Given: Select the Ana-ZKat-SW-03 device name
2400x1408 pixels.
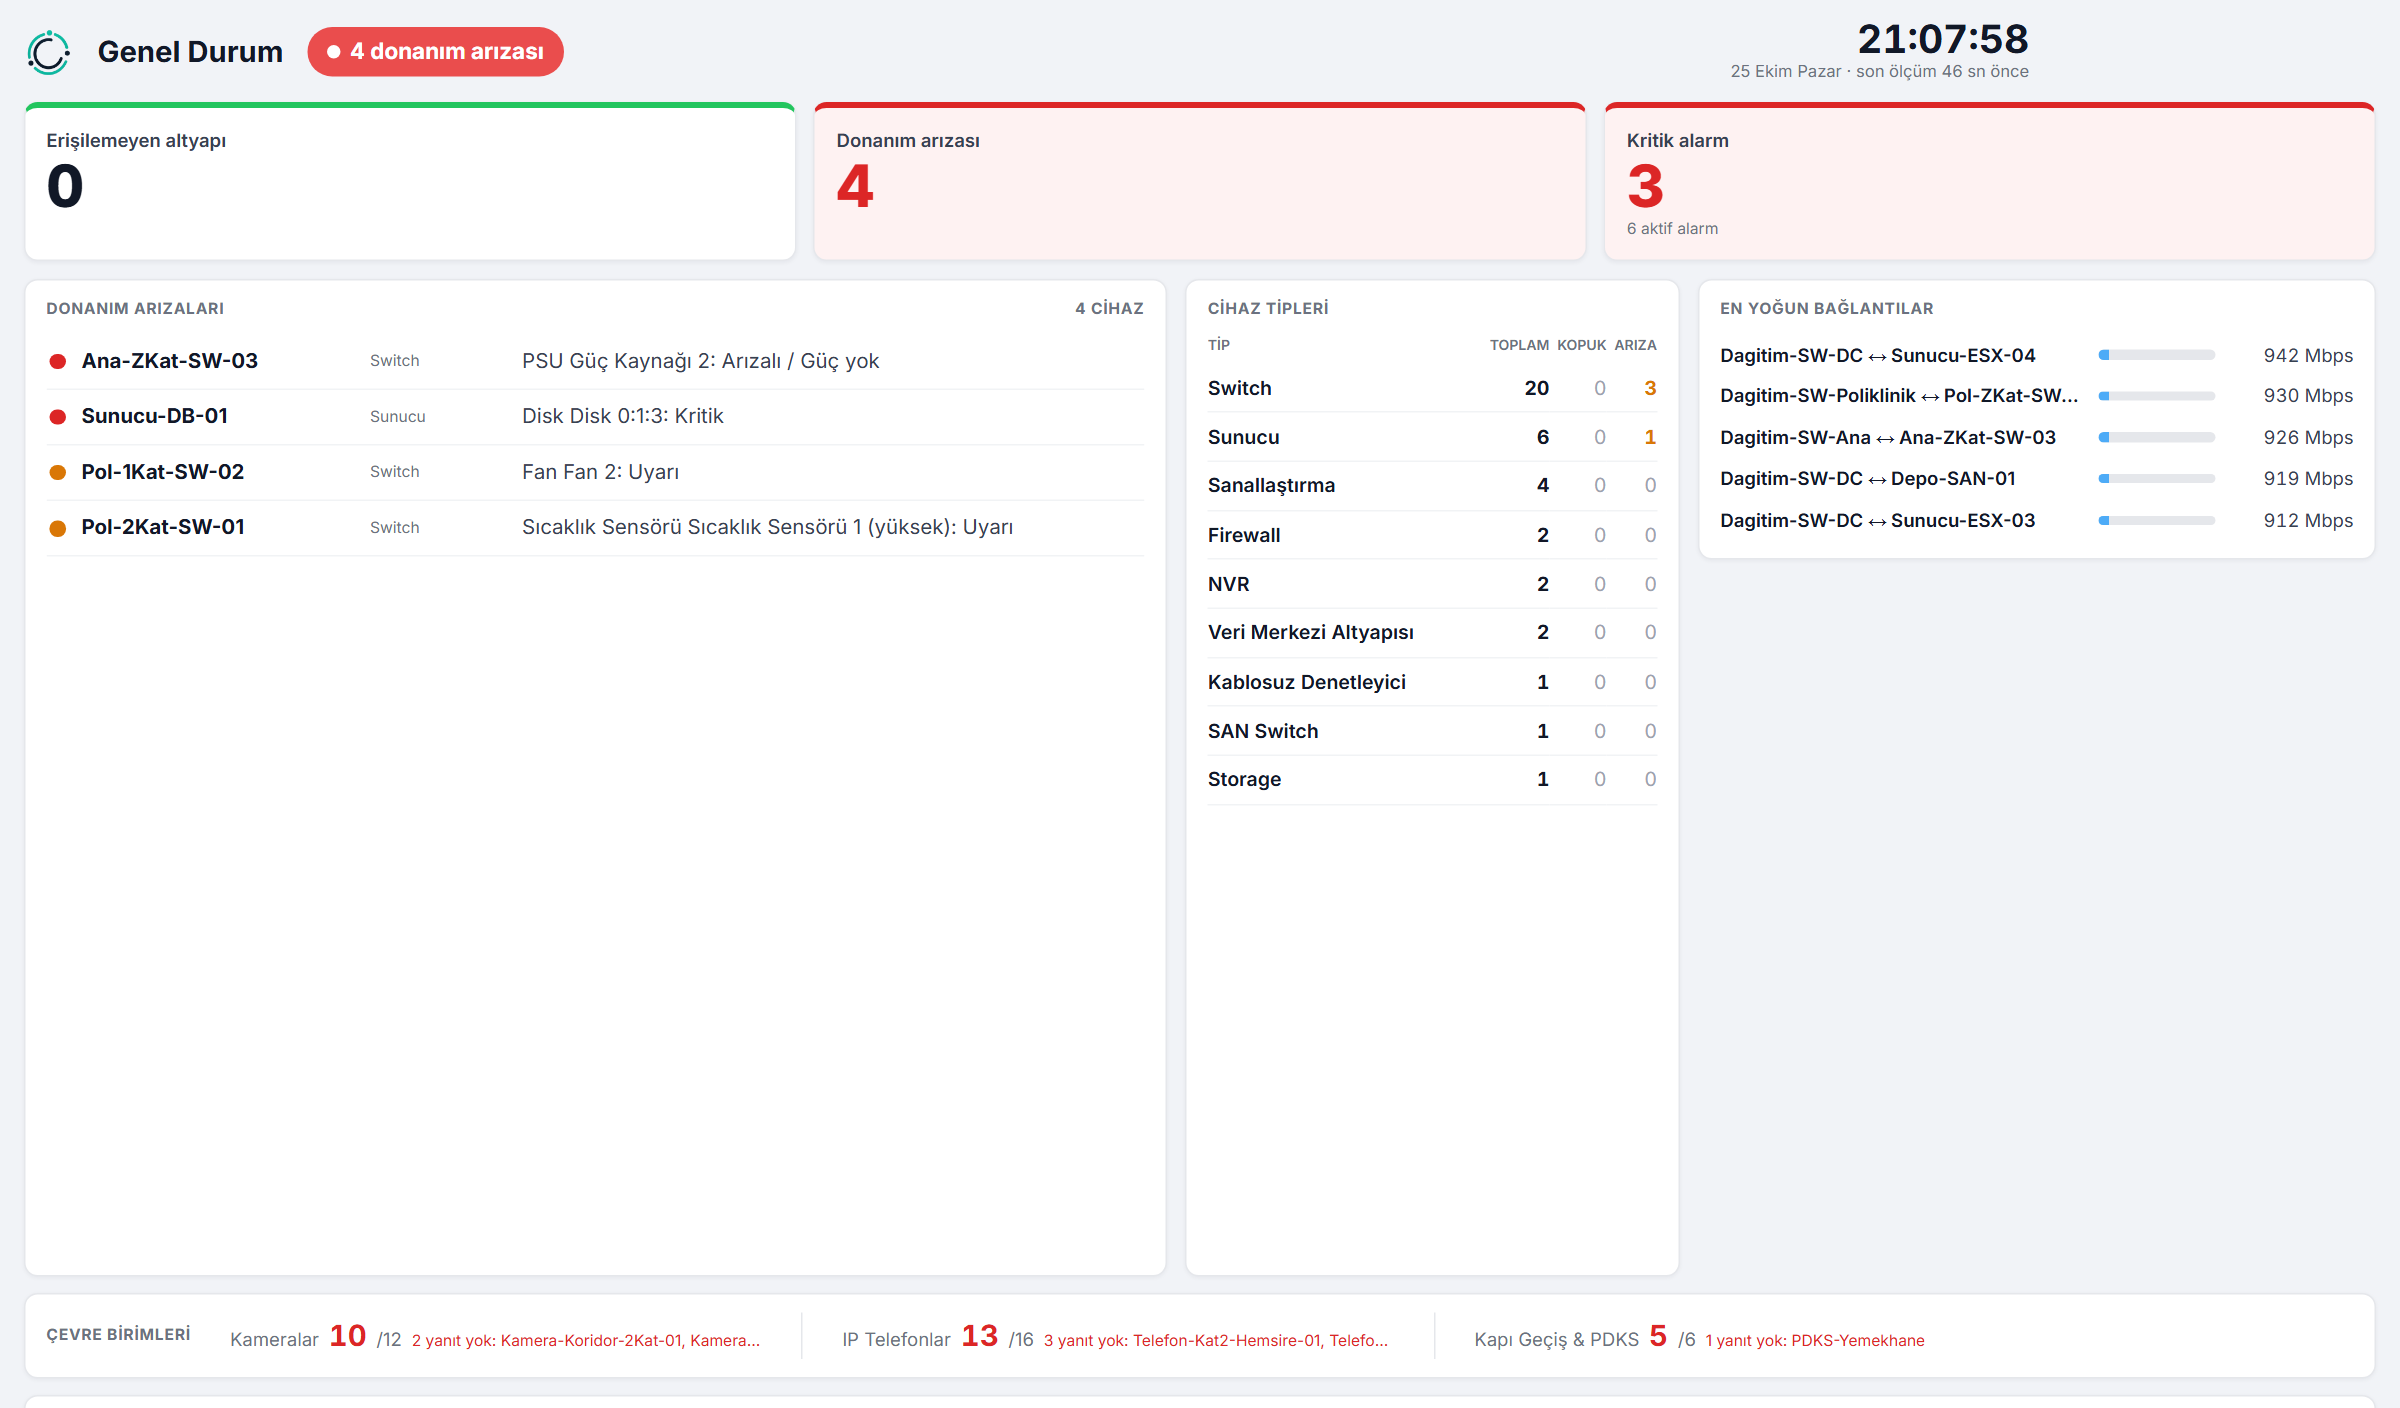Looking at the screenshot, I should 170,361.
